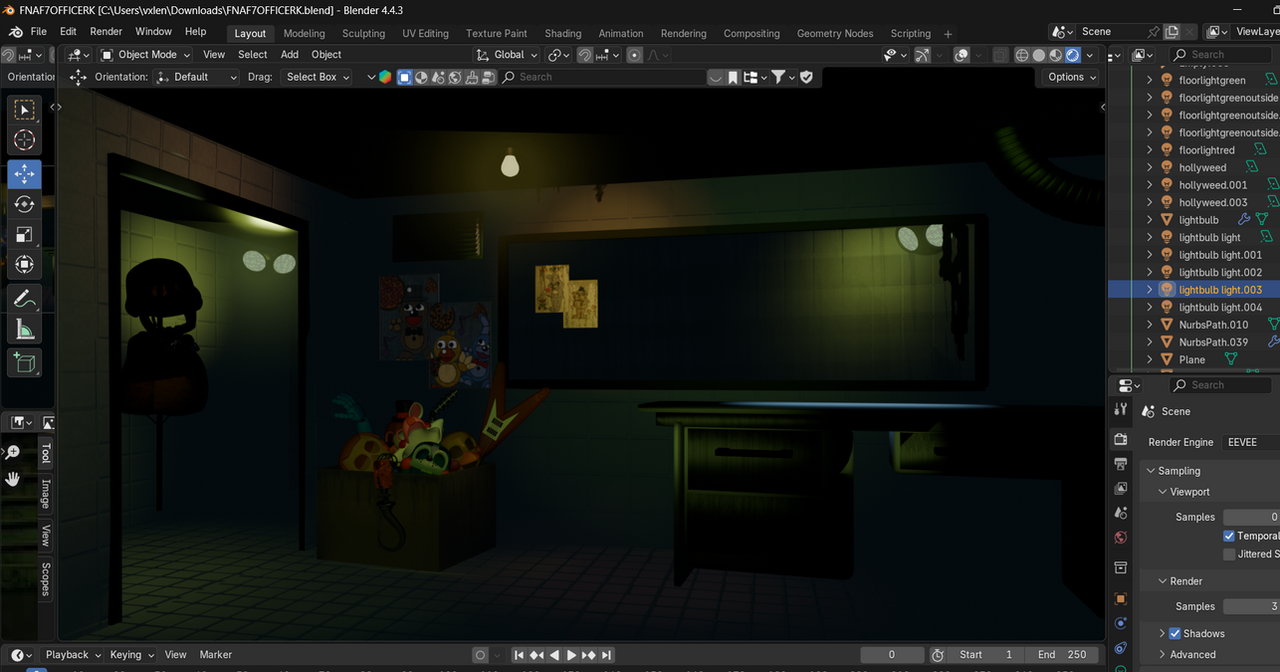The width and height of the screenshot is (1280, 672).
Task: Open the Tool properties tab icon
Action: (1121, 410)
